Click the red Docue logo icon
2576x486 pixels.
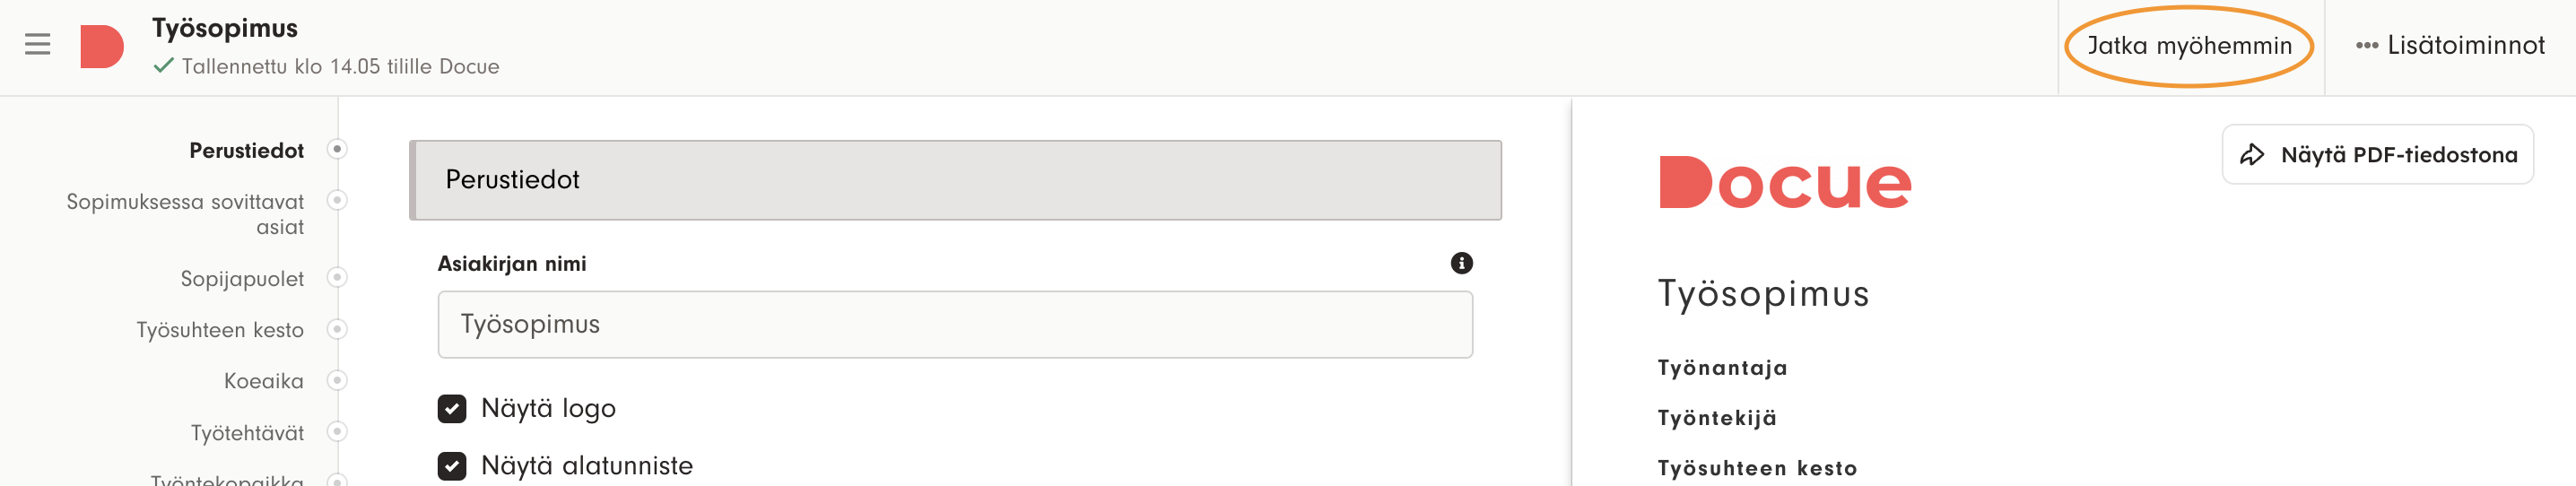point(102,47)
